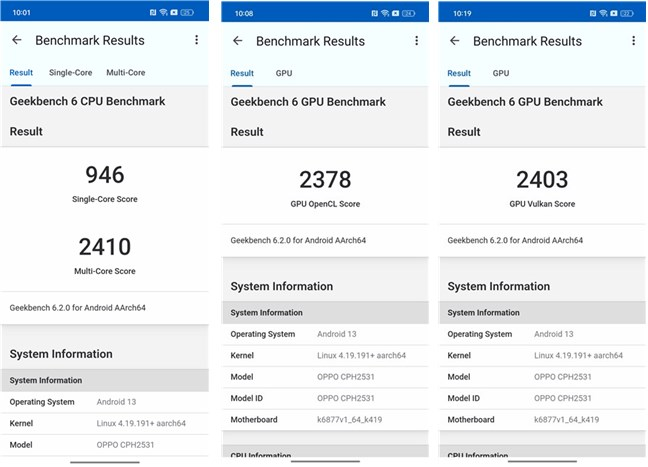Tap gray System Information subheader in Vulkan screen
Viewport: 648px width, 467px height.
(542, 312)
